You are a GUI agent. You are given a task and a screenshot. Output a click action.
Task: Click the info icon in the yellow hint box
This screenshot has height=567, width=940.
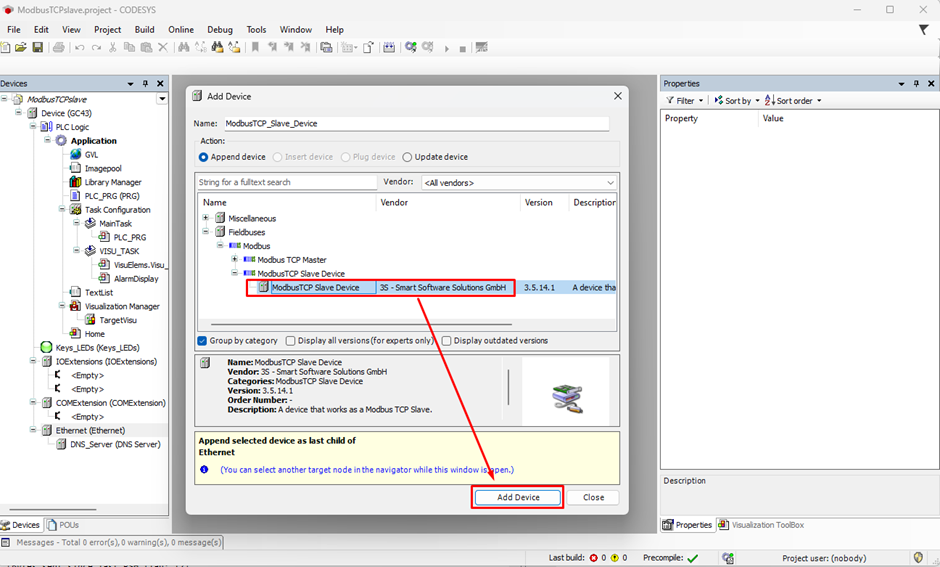204,469
